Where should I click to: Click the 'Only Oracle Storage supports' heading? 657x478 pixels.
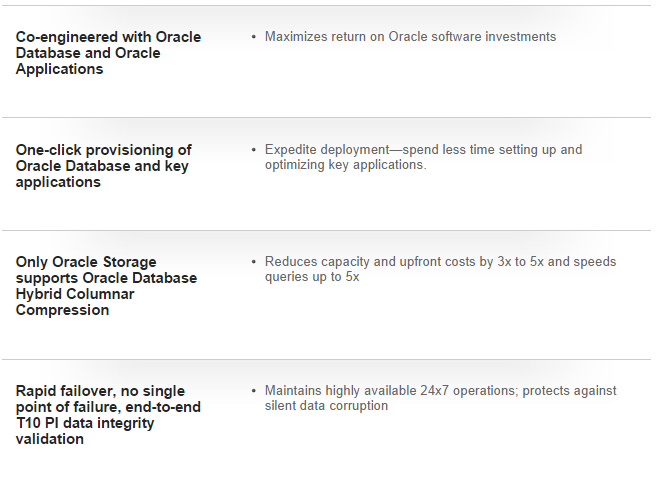(x=106, y=286)
